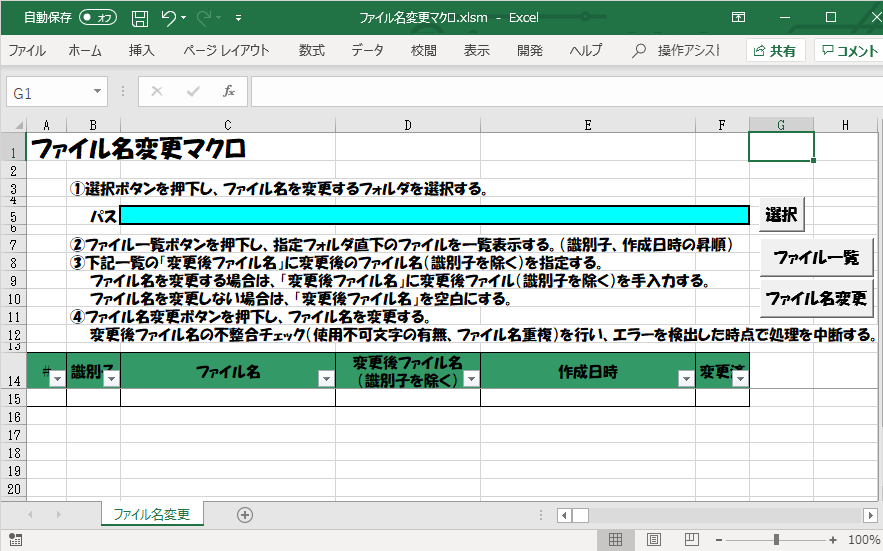Click the next sheet navigation arrow
Screen dimensions: 883x551
[58, 515]
